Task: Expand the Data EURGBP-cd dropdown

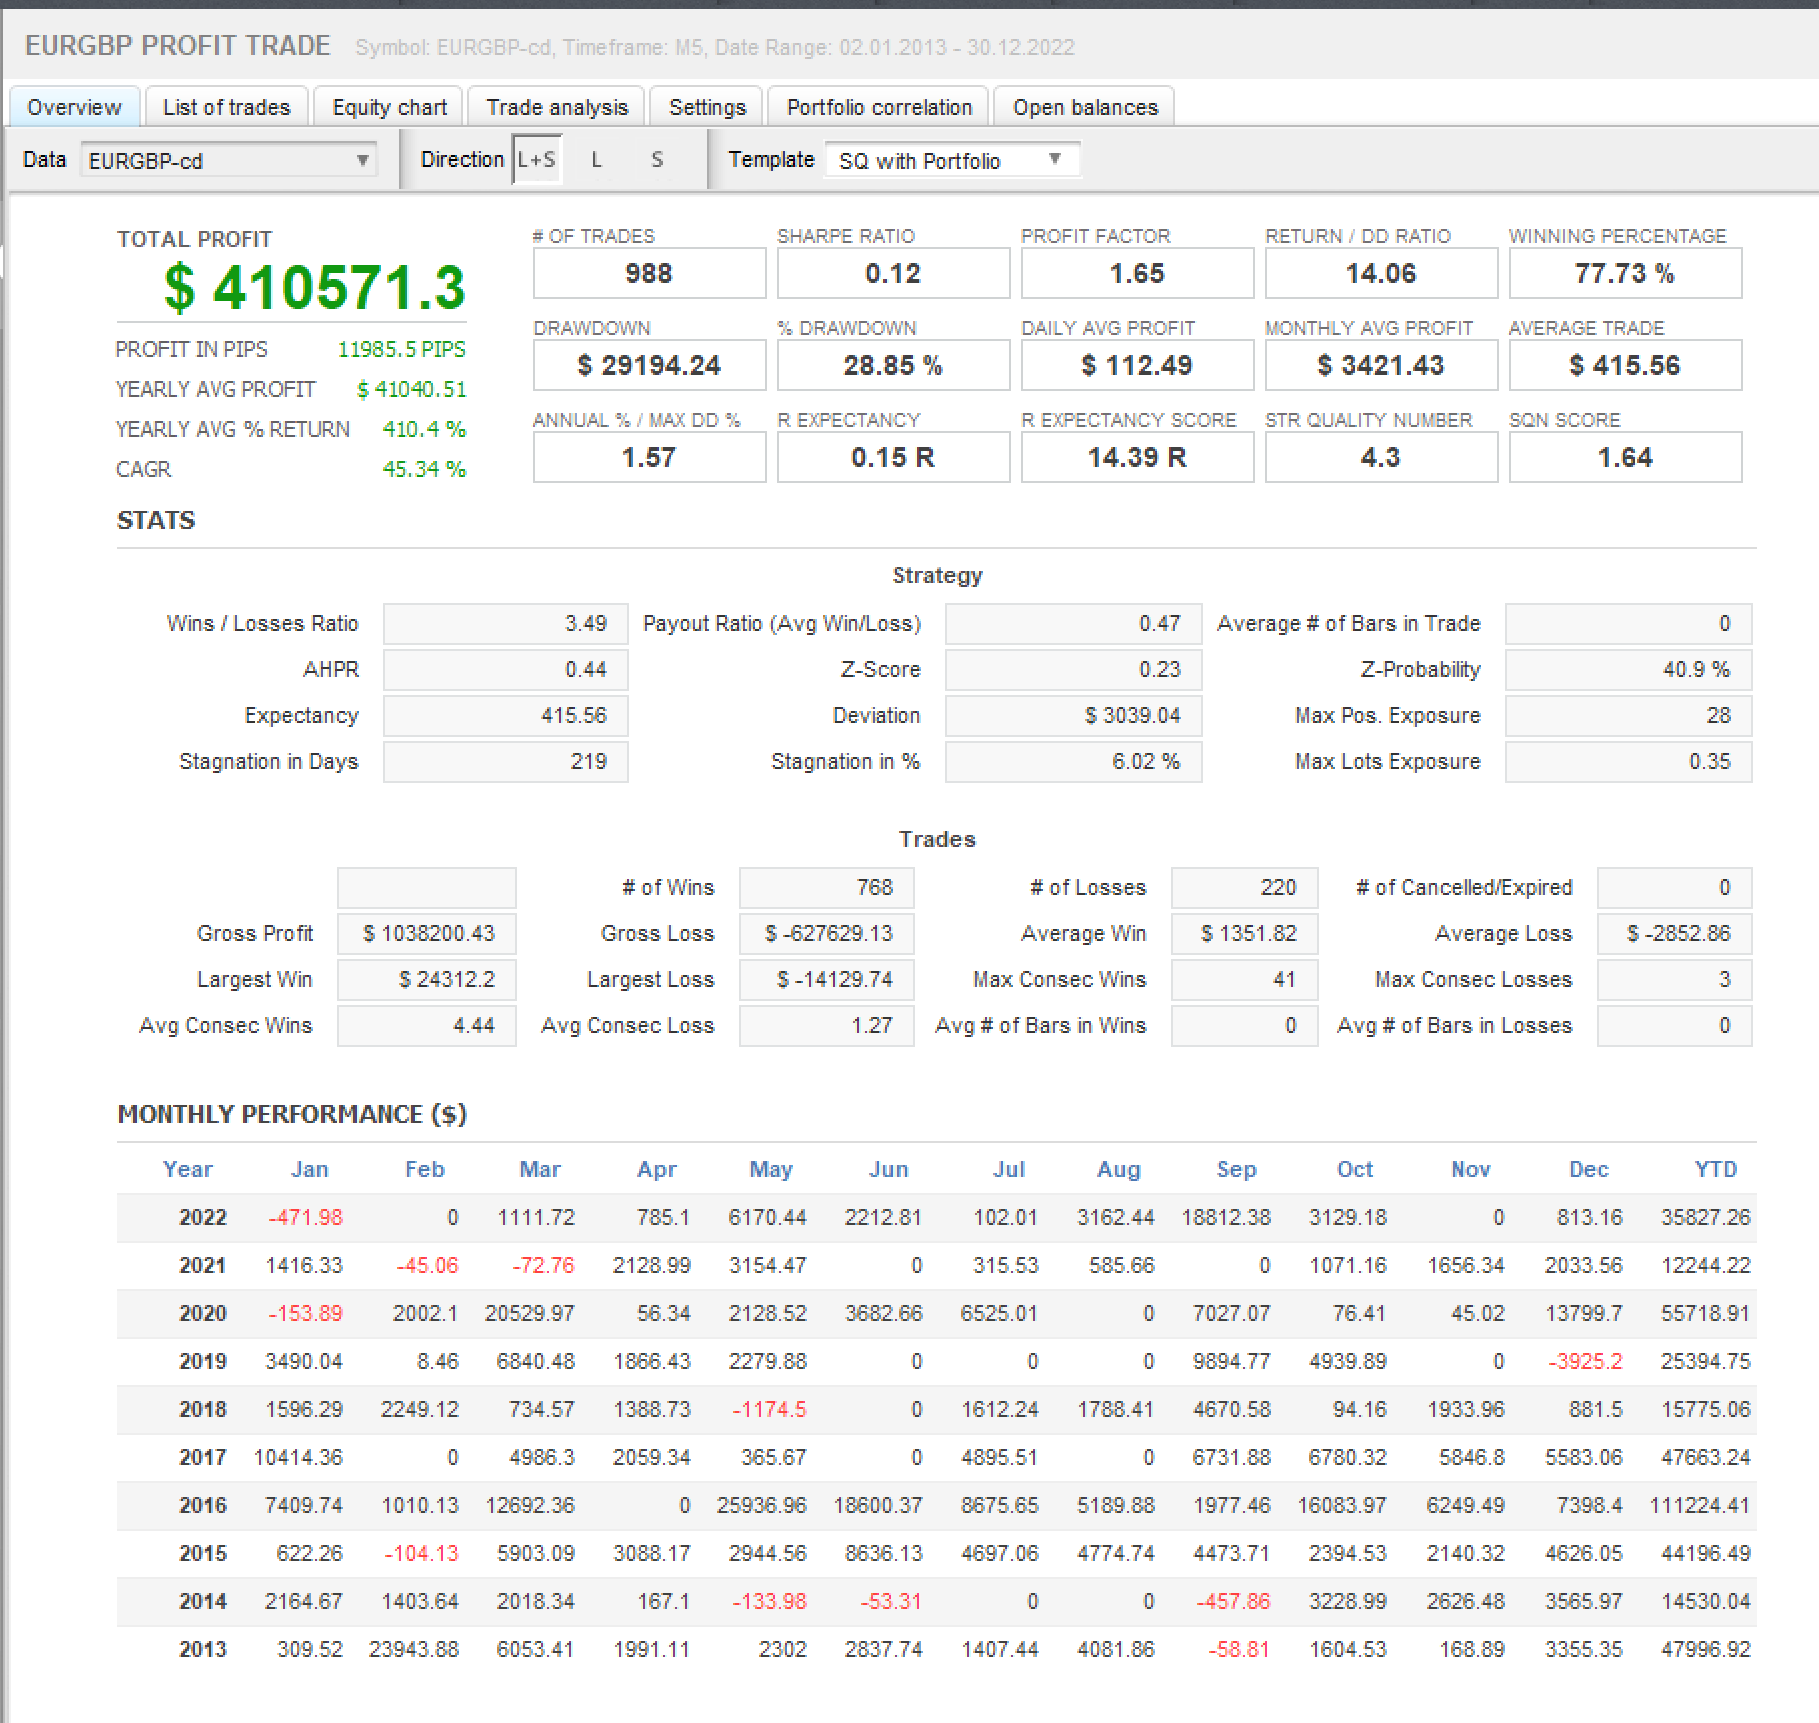Action: [x=228, y=161]
